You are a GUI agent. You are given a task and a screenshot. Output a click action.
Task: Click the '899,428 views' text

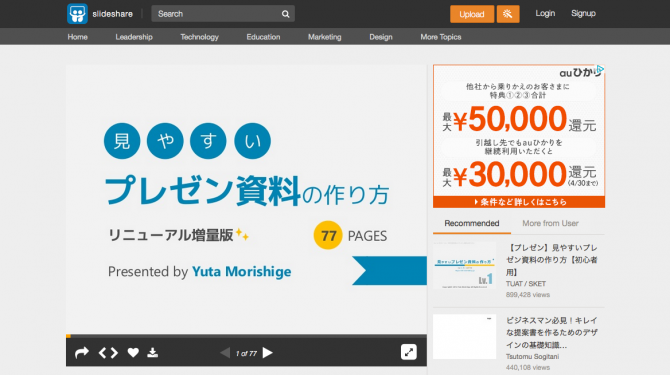point(528,295)
